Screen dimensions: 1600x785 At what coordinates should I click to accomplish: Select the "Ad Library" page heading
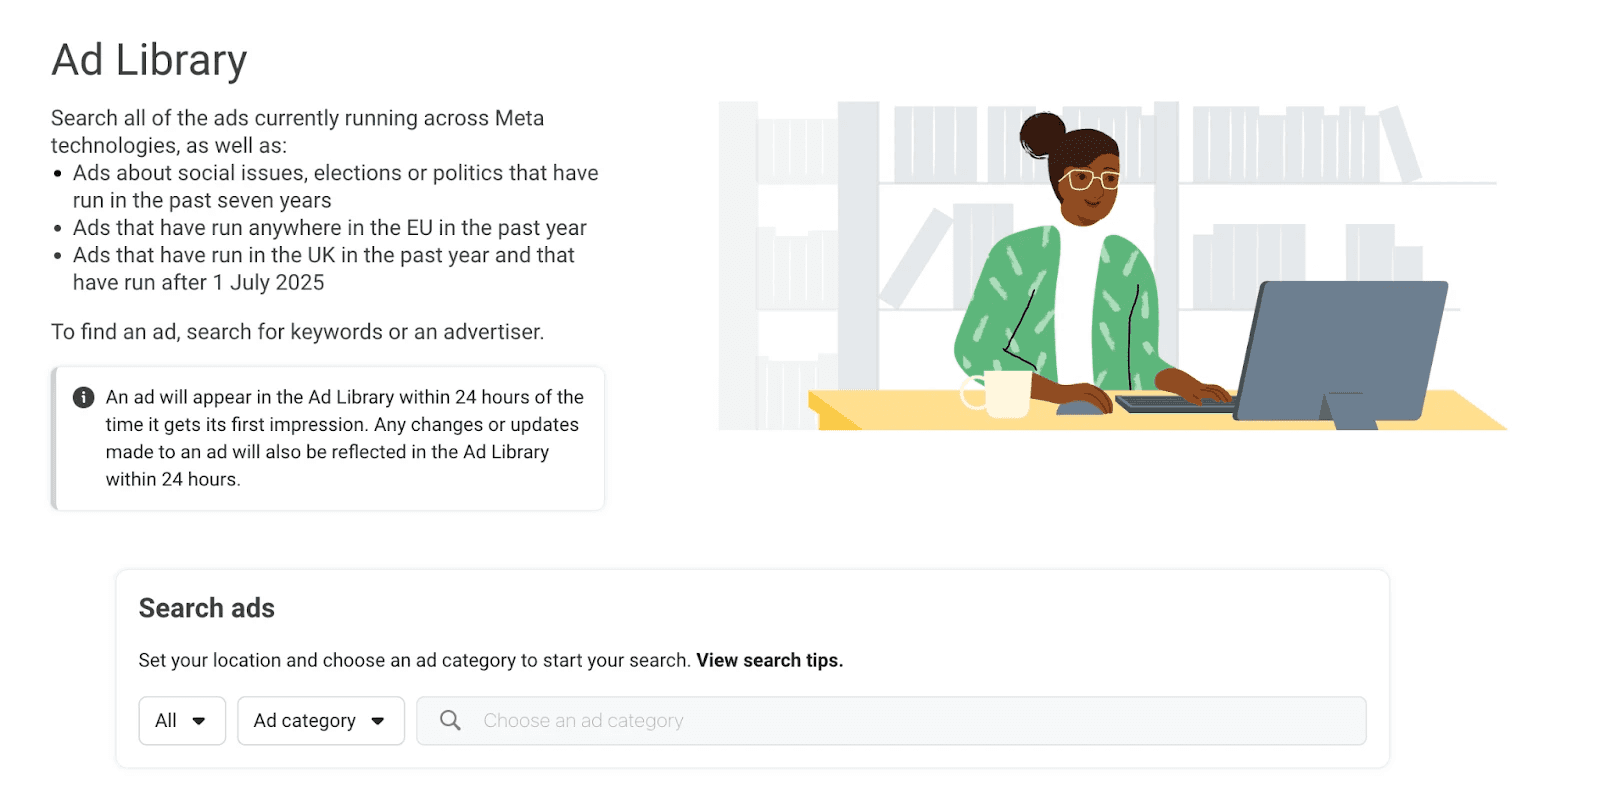[x=149, y=60]
